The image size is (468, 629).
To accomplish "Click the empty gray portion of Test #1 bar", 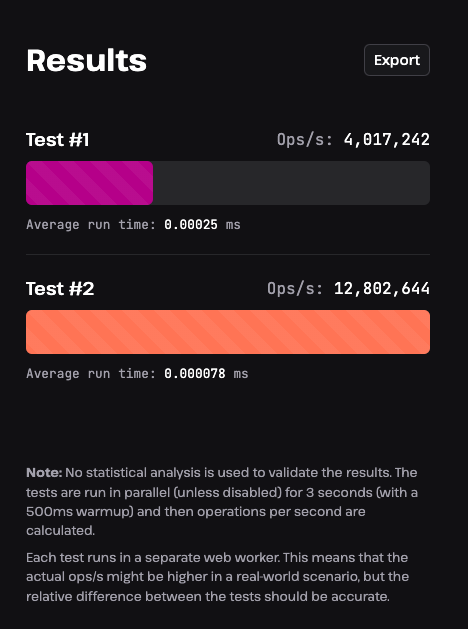I will pos(292,183).
